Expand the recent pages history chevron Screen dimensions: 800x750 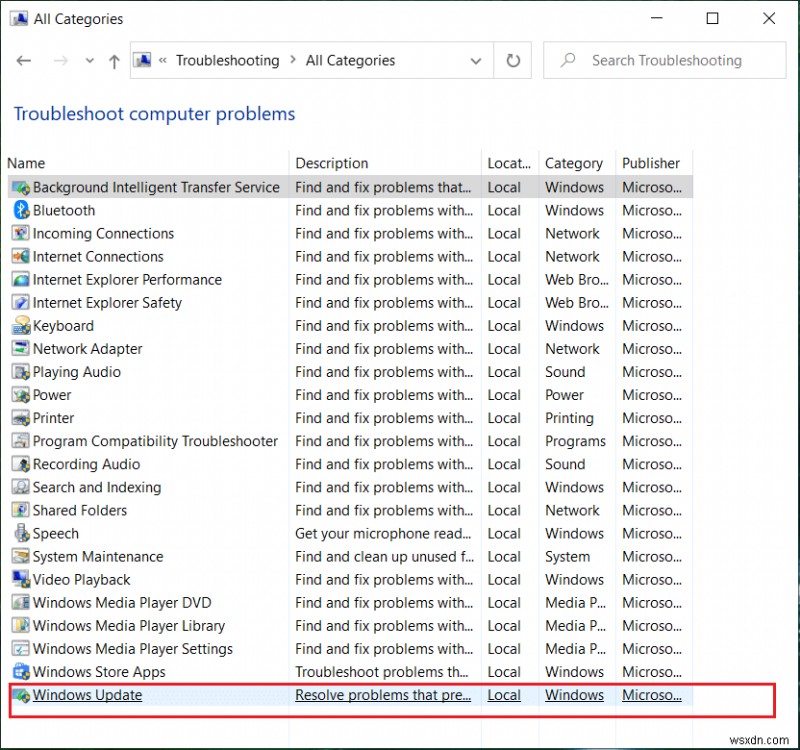89,60
